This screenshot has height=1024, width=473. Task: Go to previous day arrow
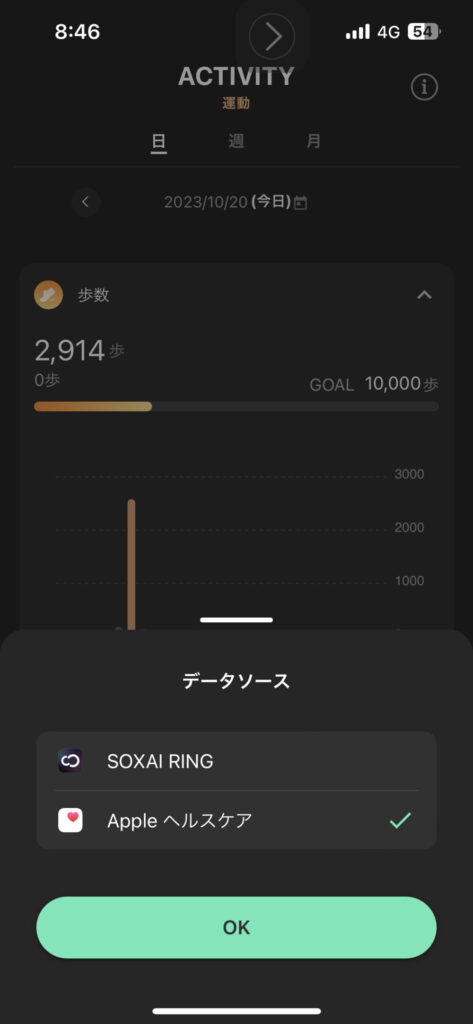[x=86, y=202]
